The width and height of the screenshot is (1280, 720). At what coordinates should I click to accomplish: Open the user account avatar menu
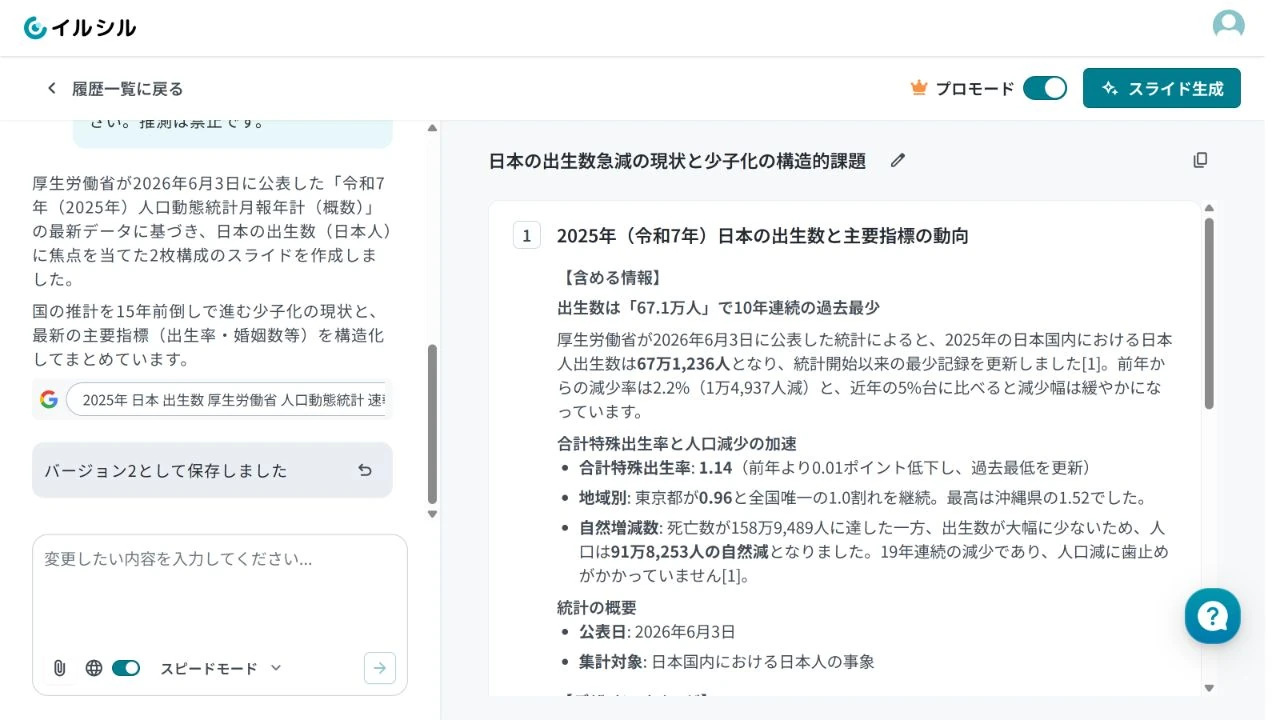[1228, 26]
